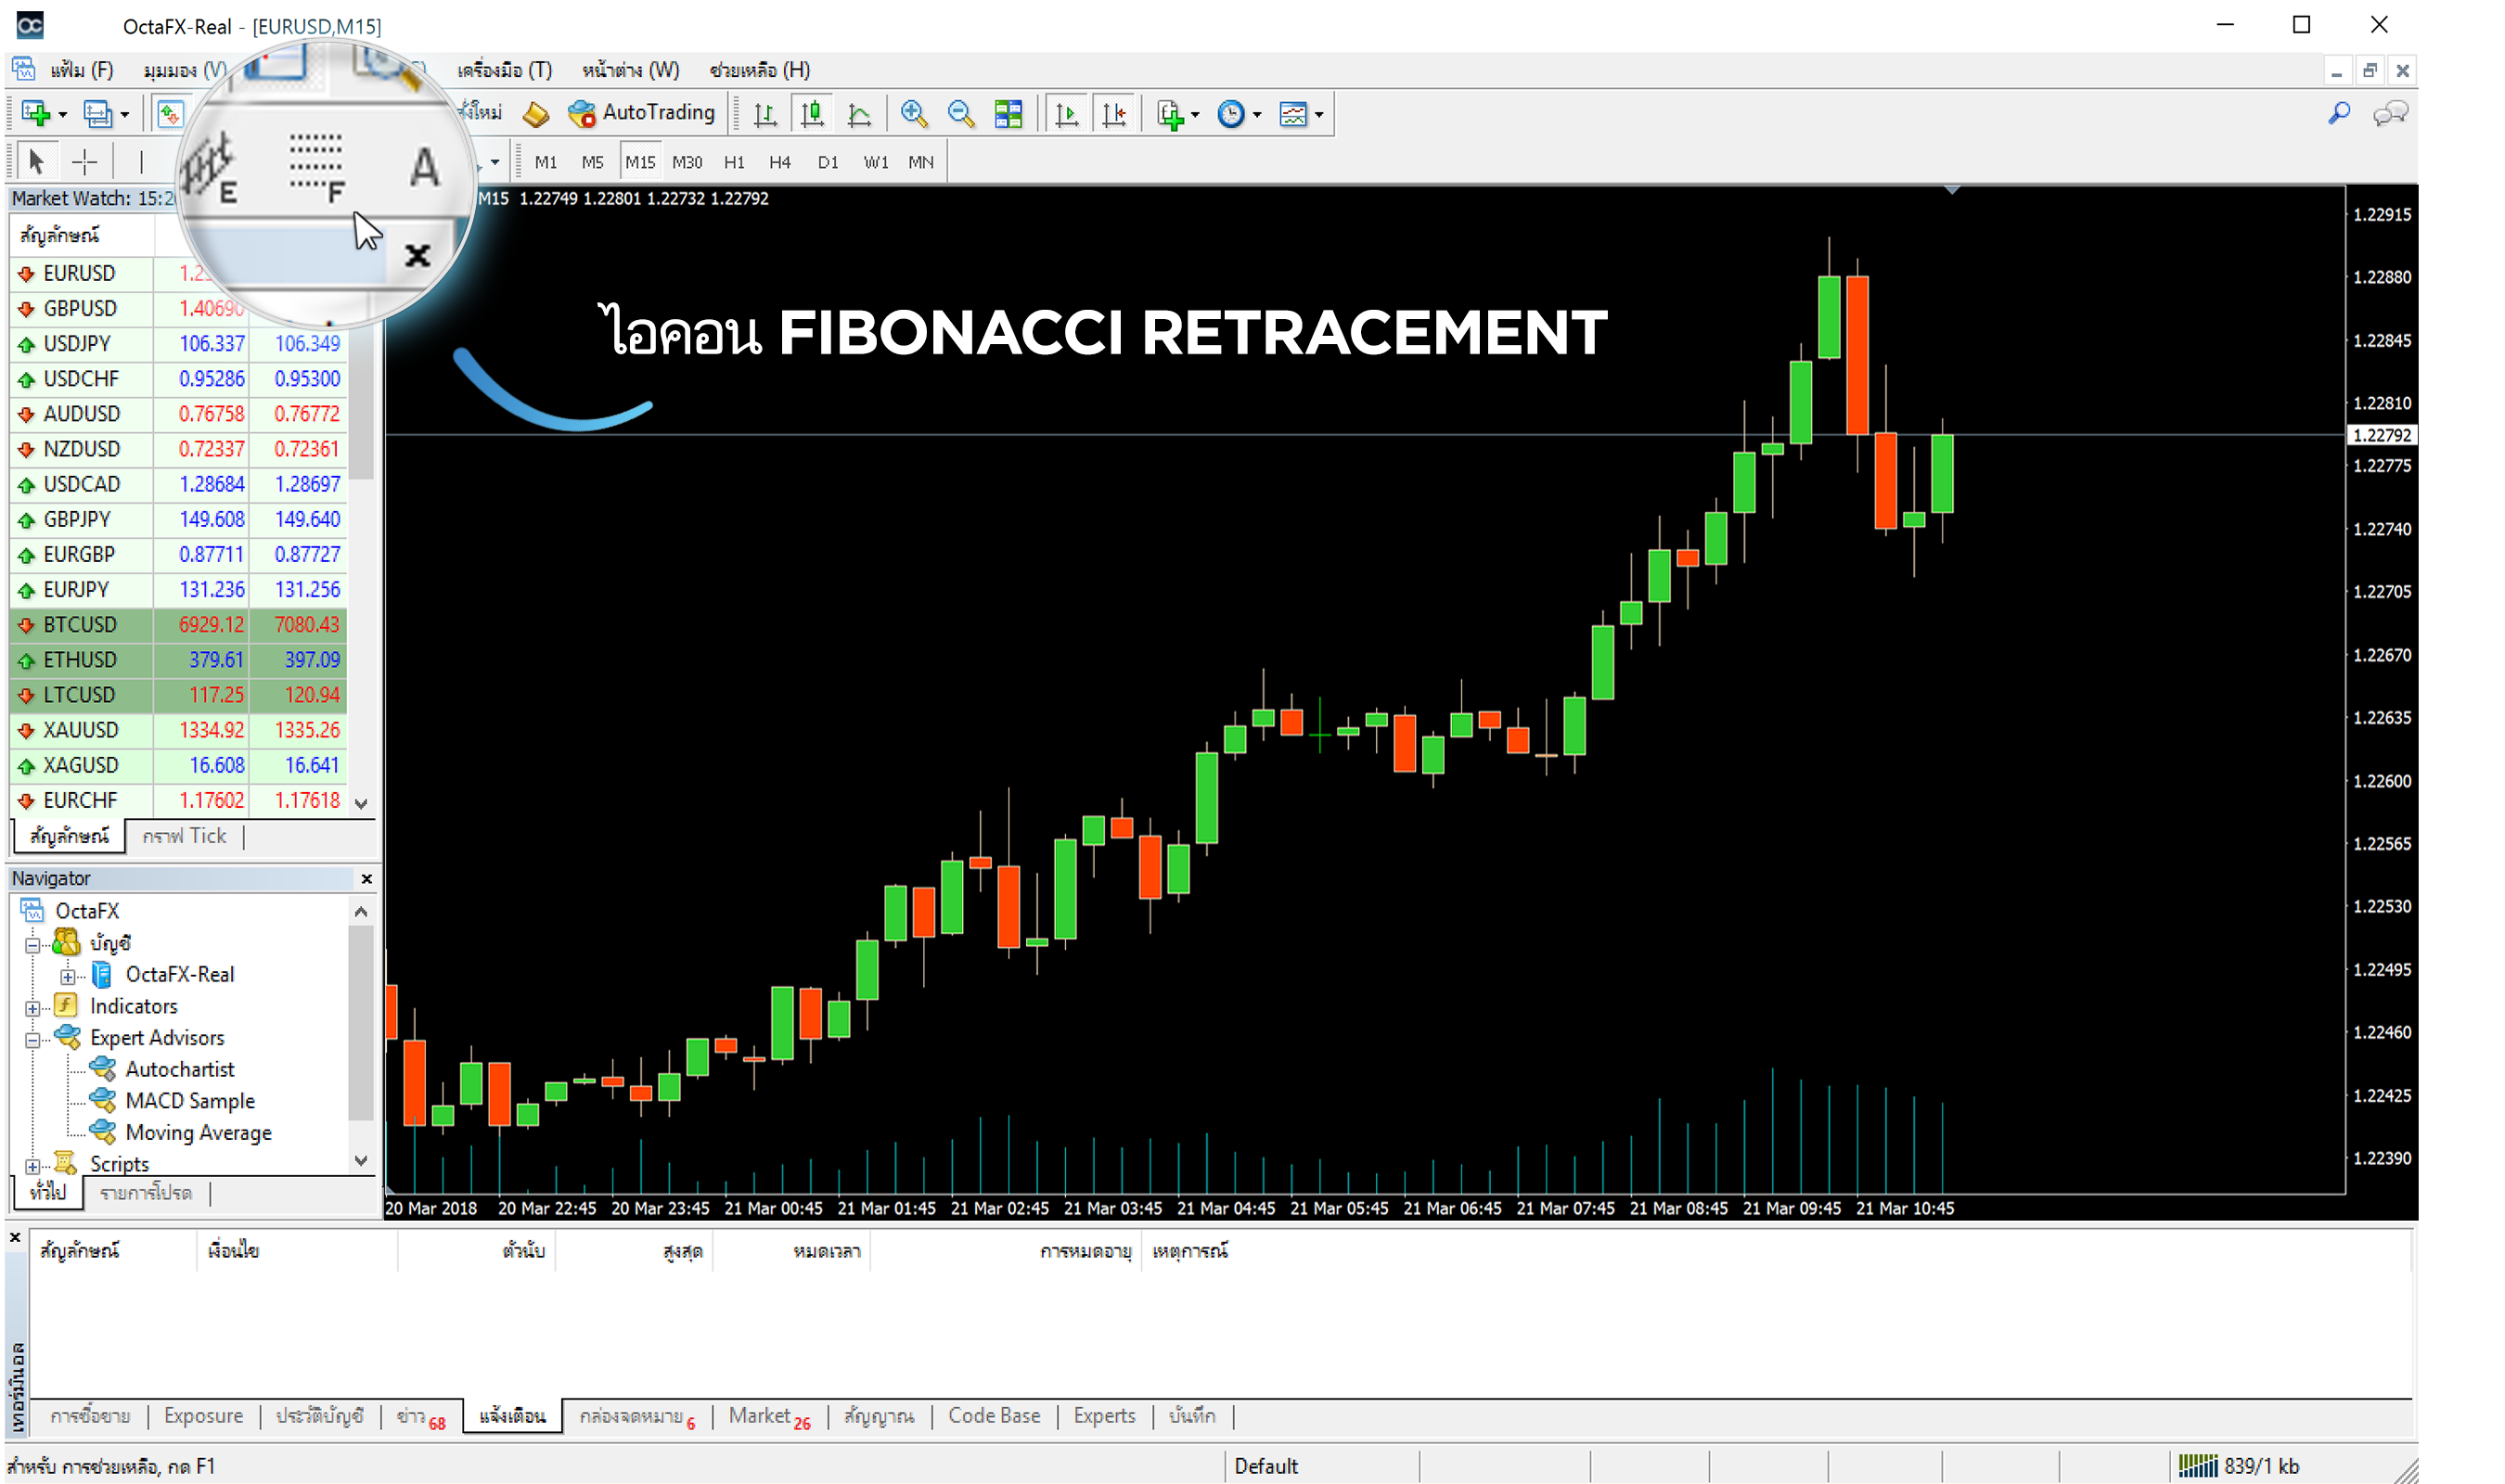Toggle chart shift from right edge
2505x1484 pixels.
point(1114,114)
